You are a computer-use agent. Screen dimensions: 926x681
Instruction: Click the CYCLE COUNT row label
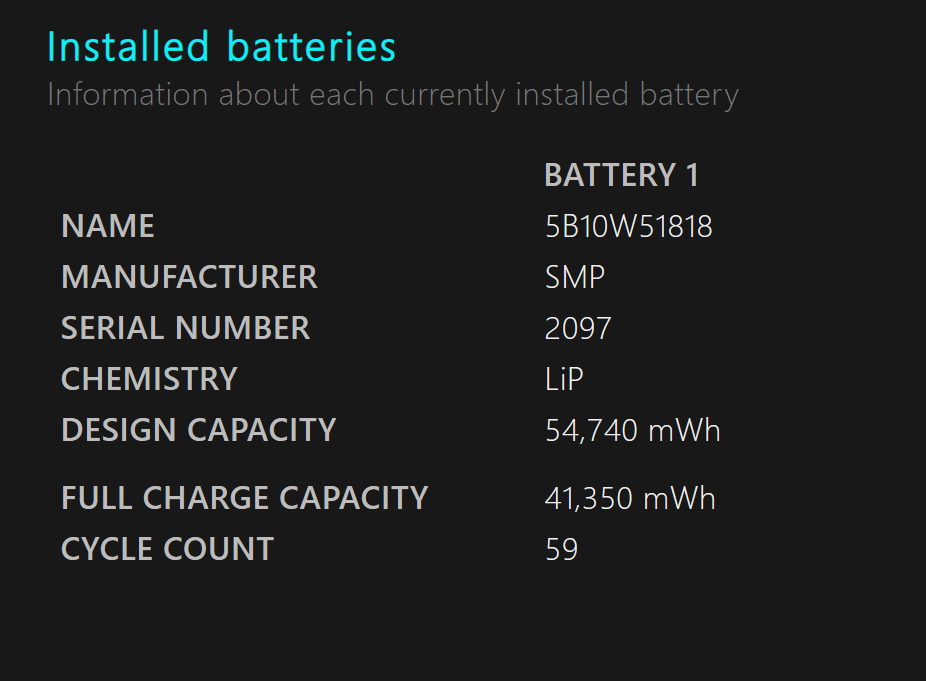pos(167,549)
